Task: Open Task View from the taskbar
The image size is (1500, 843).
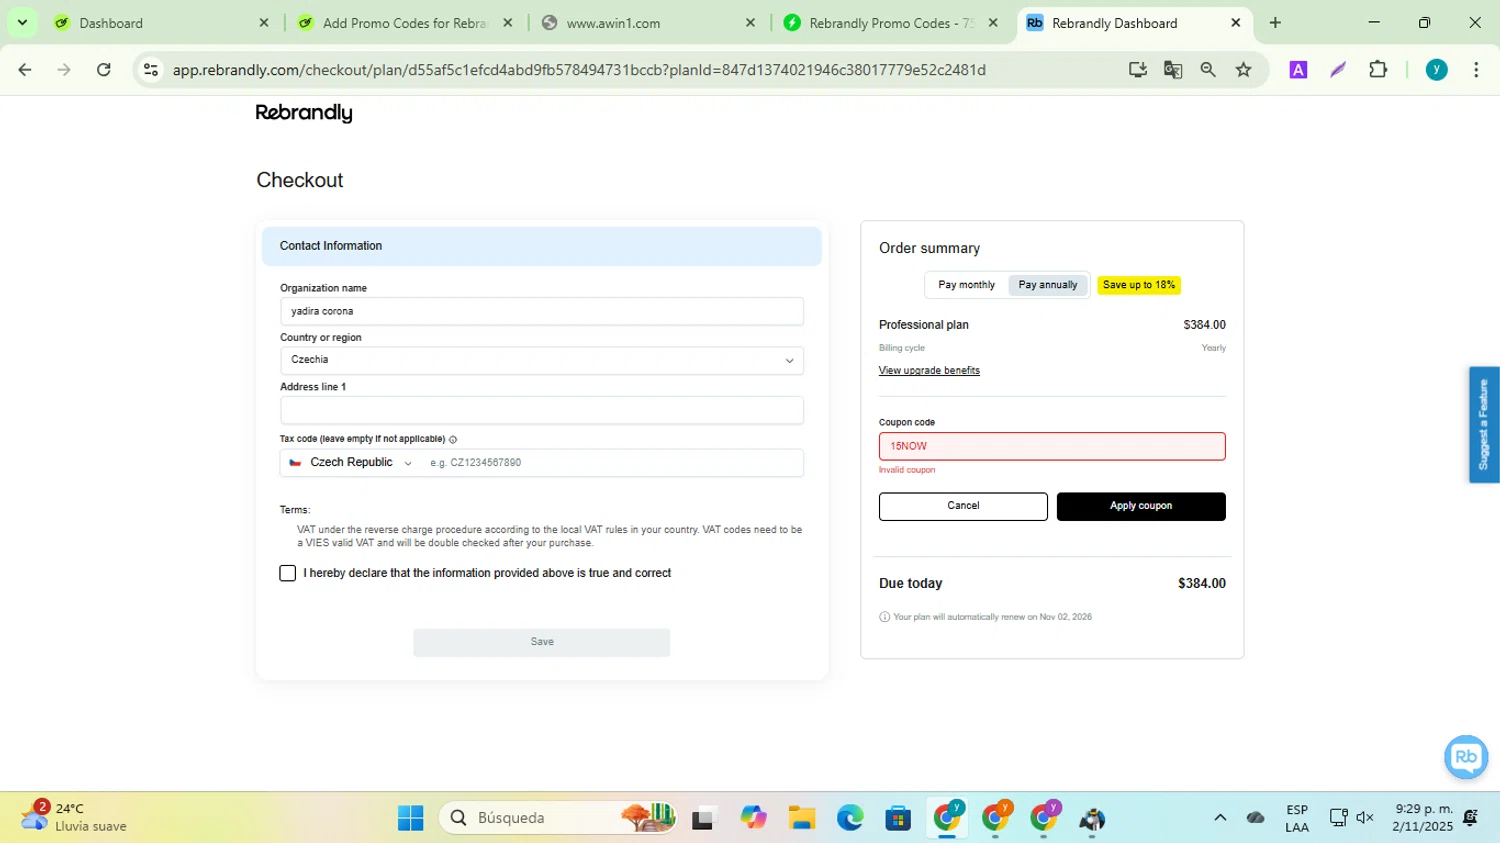Action: pyautogui.click(x=704, y=818)
